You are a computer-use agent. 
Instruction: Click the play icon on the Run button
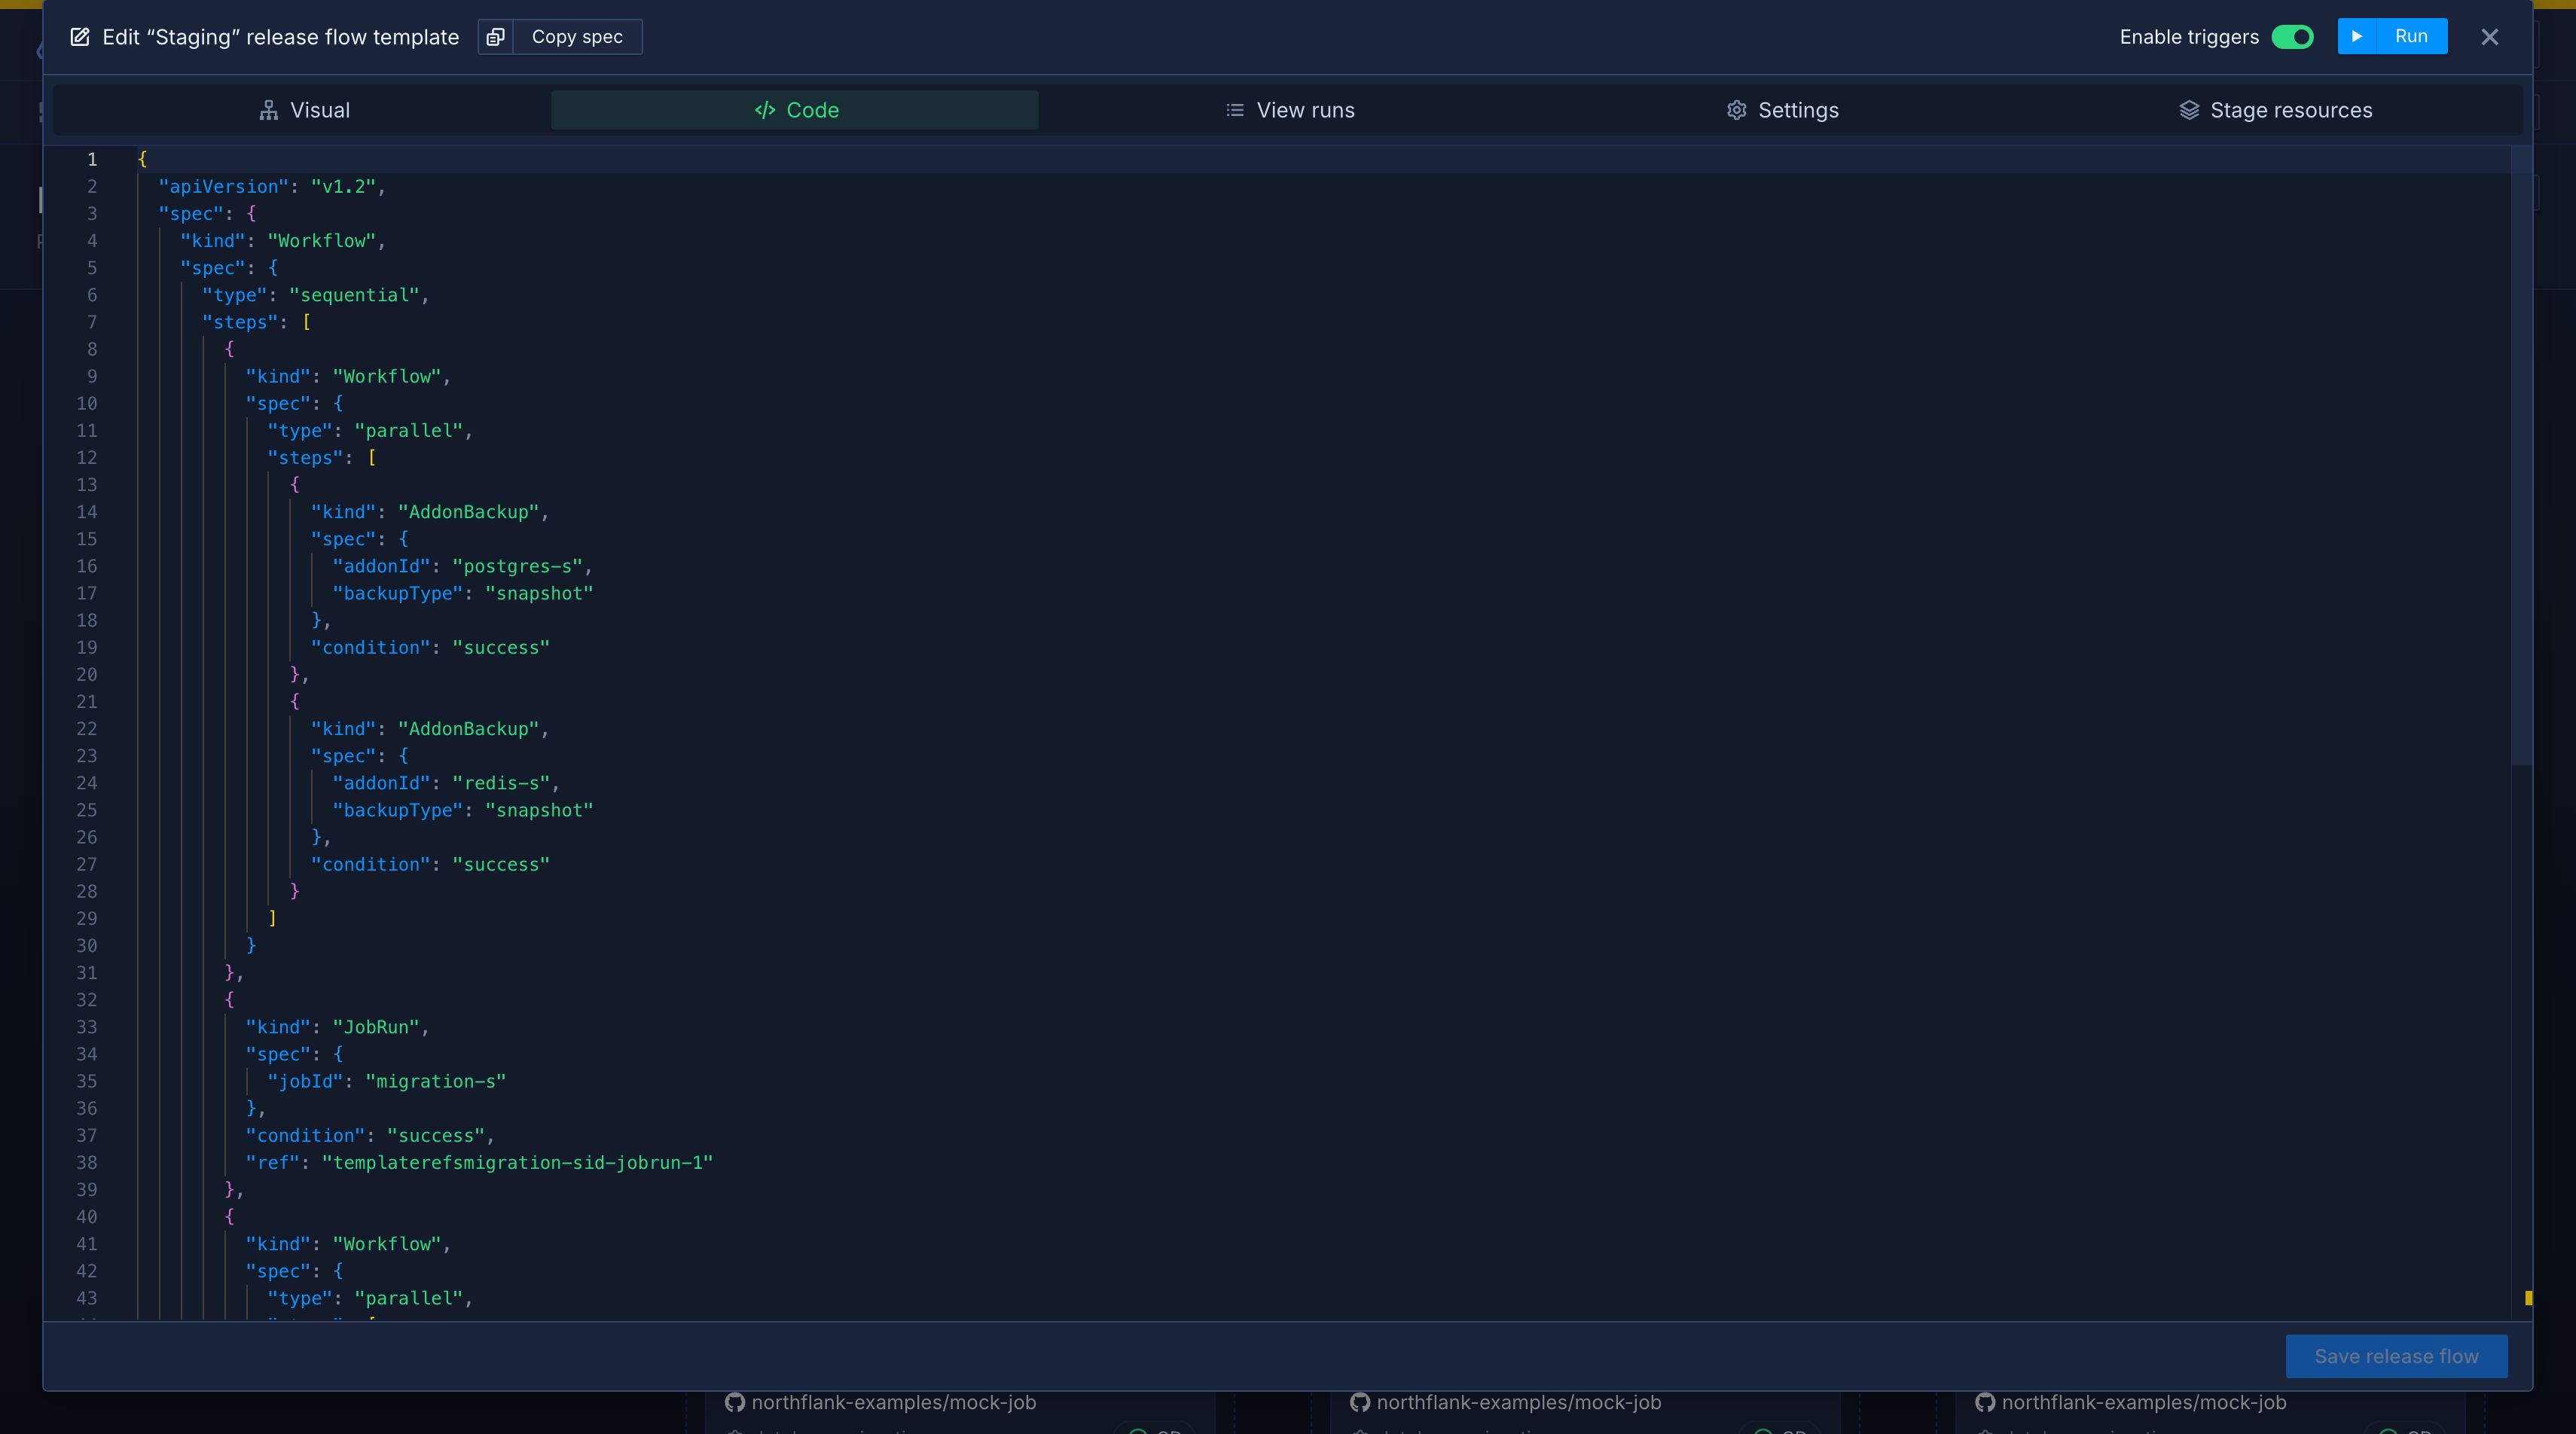tap(2357, 36)
